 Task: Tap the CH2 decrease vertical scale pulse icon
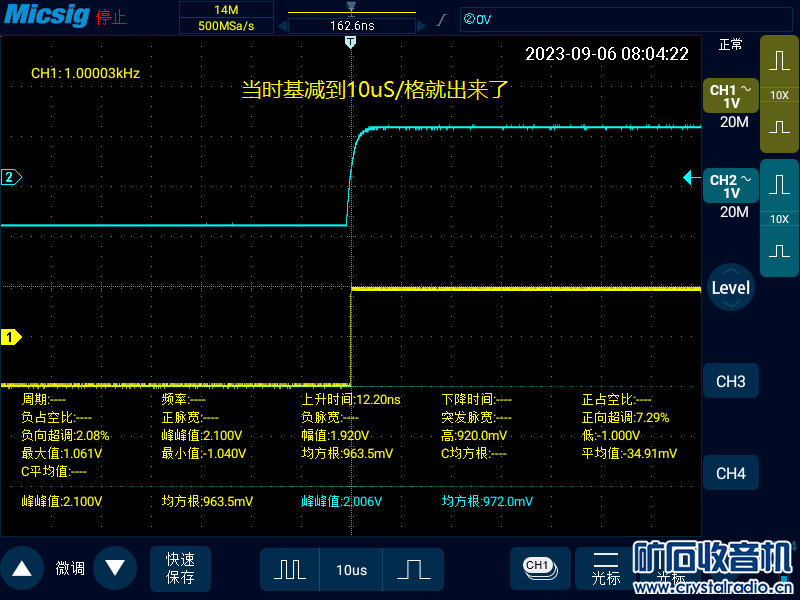779,251
